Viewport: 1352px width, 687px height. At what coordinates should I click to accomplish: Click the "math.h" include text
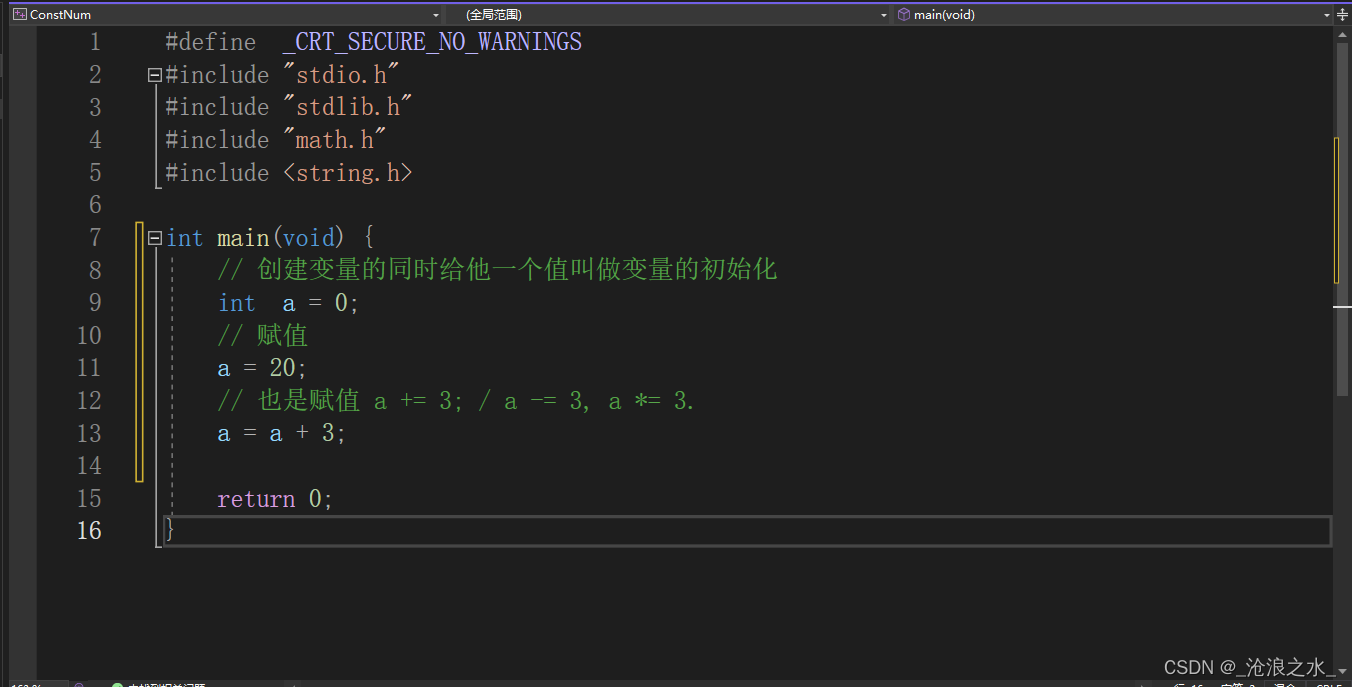click(x=335, y=140)
